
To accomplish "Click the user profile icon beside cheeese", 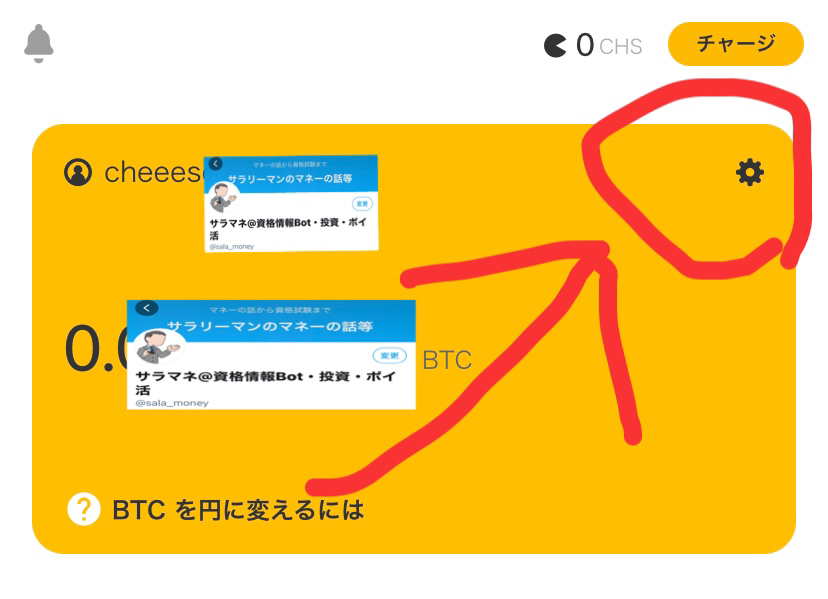I will pyautogui.click(x=78, y=172).
